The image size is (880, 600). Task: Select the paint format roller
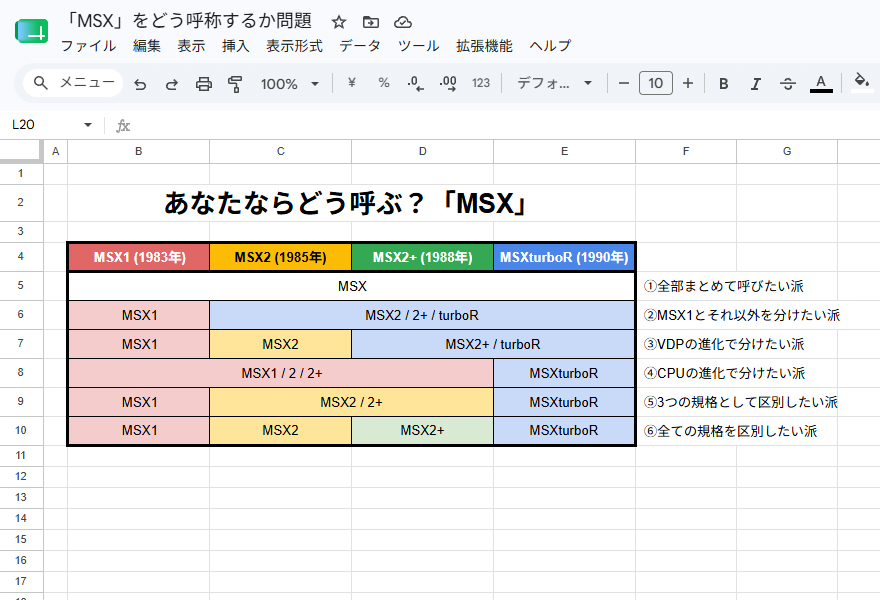(235, 84)
